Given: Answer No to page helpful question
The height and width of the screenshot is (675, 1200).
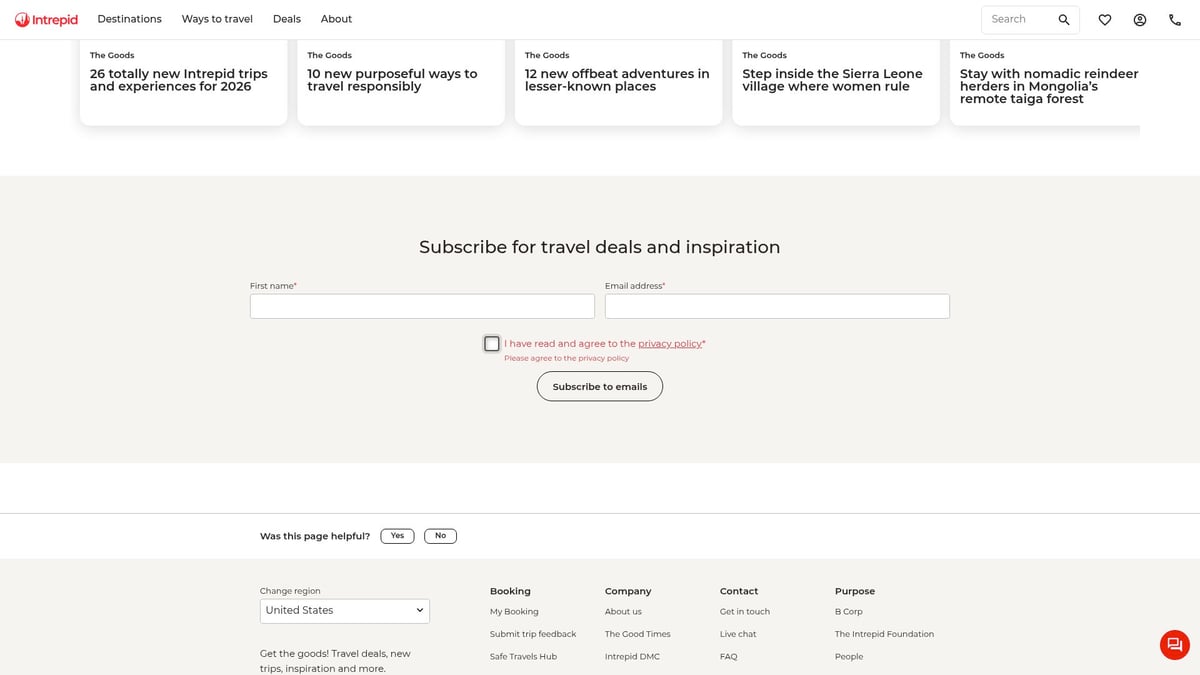Looking at the screenshot, I should point(440,536).
